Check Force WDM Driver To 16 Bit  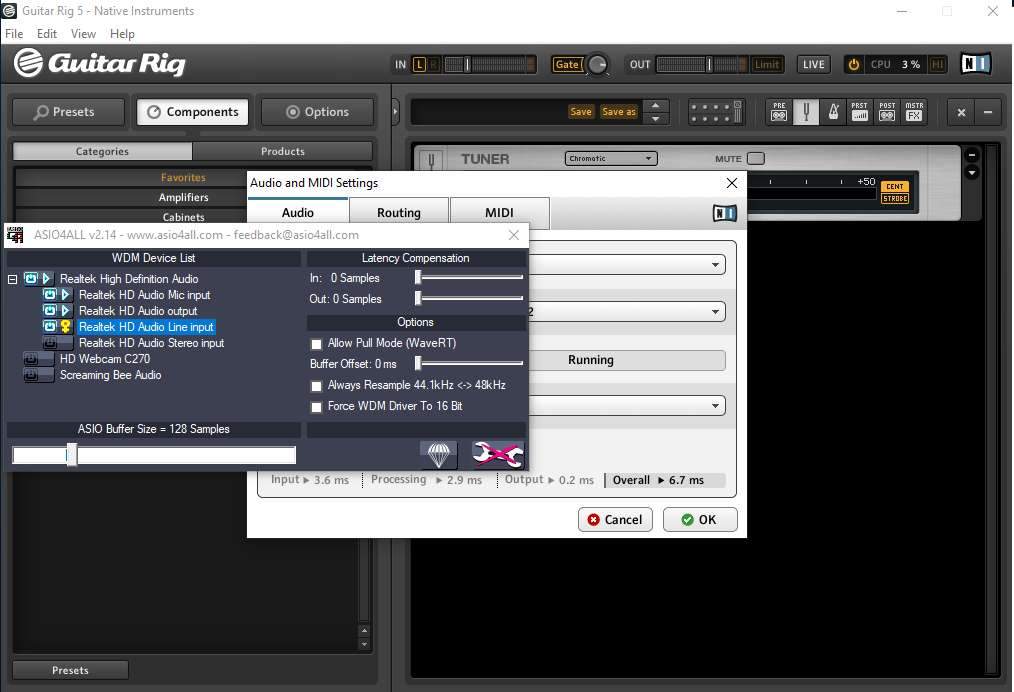pos(316,407)
